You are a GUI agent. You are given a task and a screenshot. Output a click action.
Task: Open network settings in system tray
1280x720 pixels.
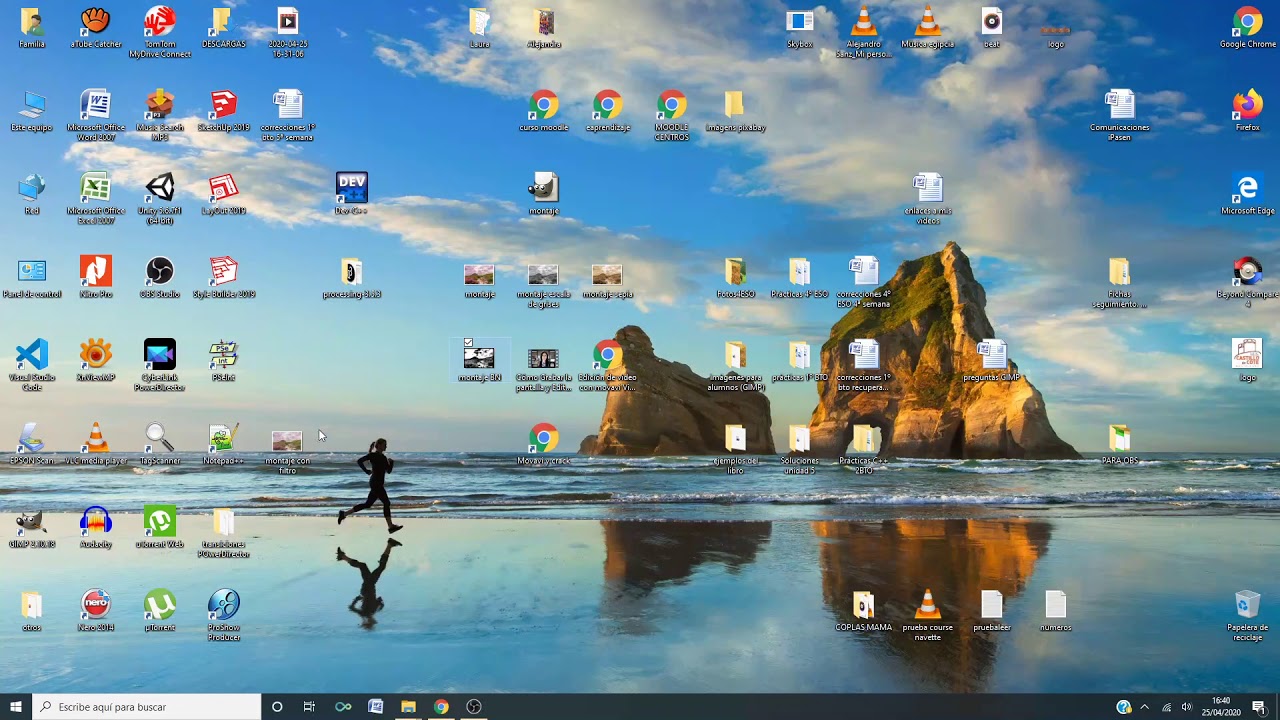point(1166,707)
